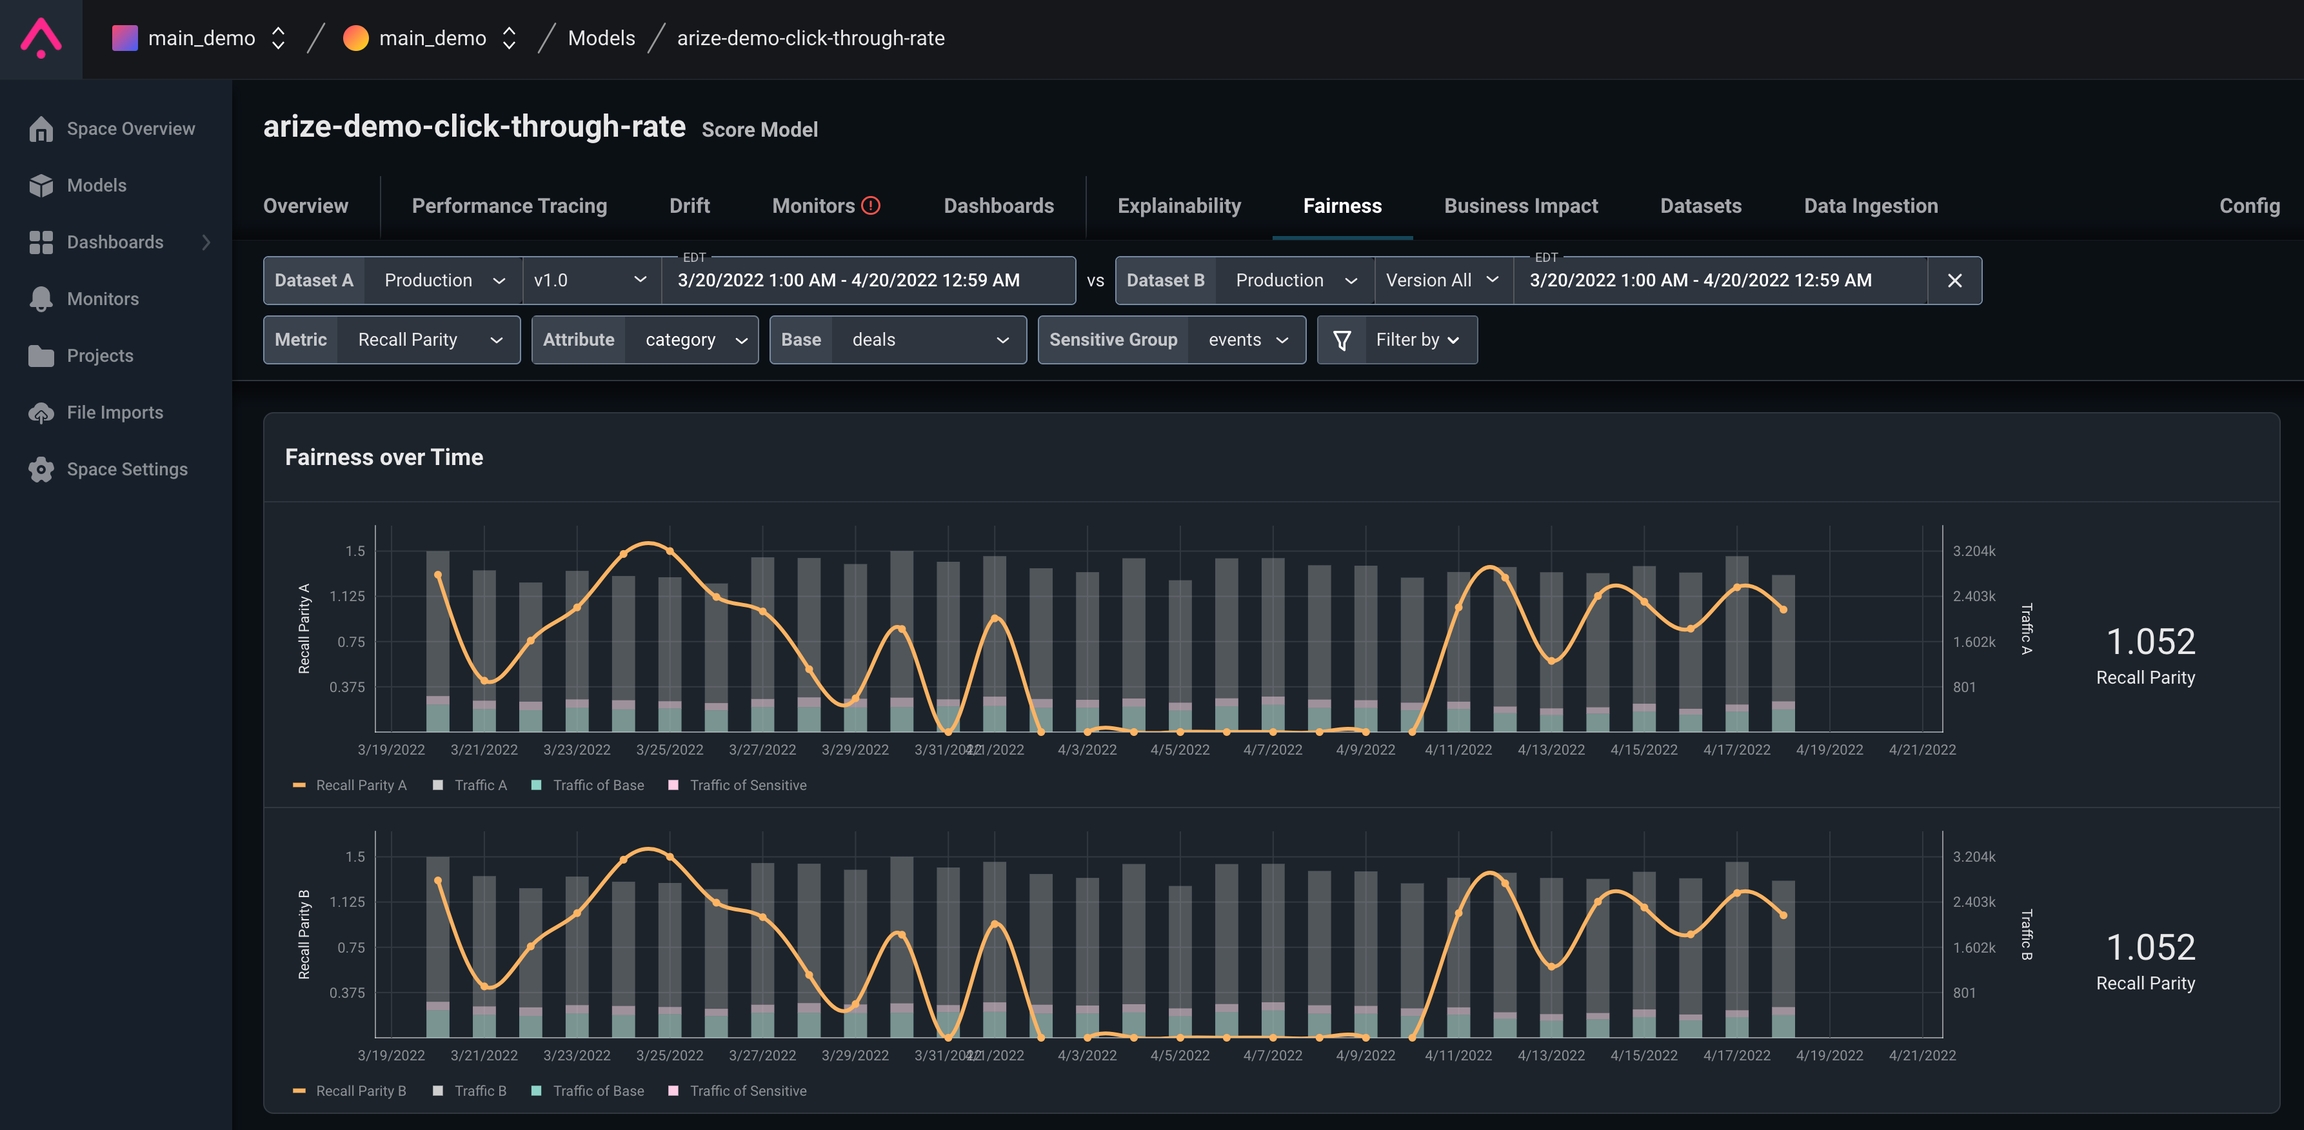Image resolution: width=2304 pixels, height=1130 pixels.
Task: Open Space Settings gear icon
Action: tap(41, 470)
